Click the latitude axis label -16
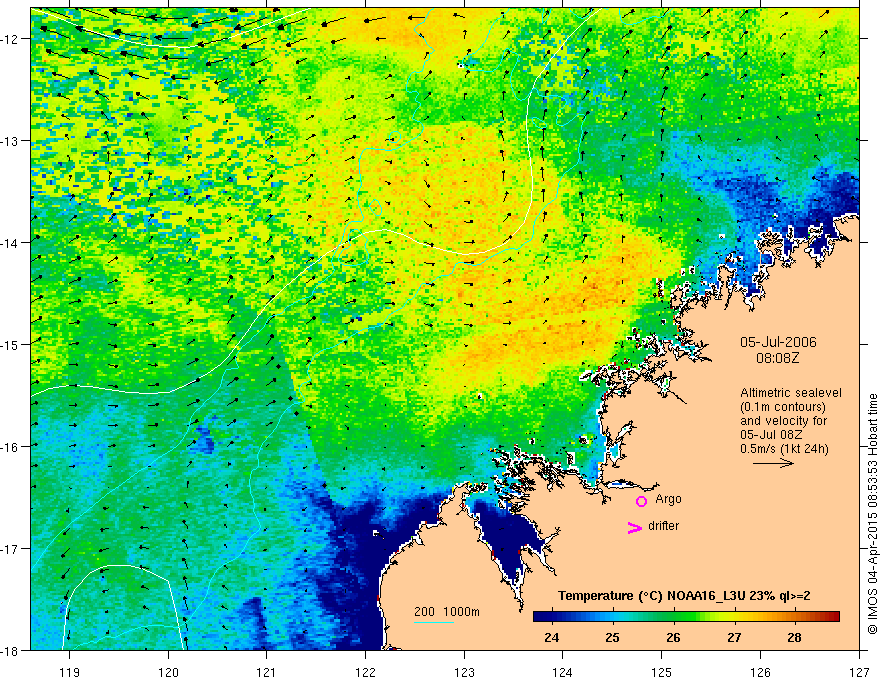The width and height of the screenshot is (880, 680). 10,447
